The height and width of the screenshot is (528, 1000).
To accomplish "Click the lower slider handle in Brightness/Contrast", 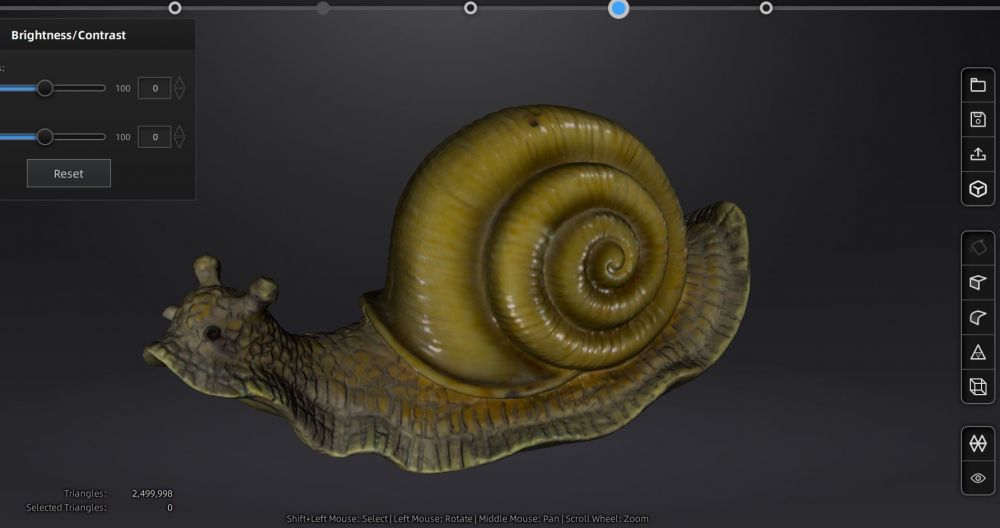I will (45, 137).
